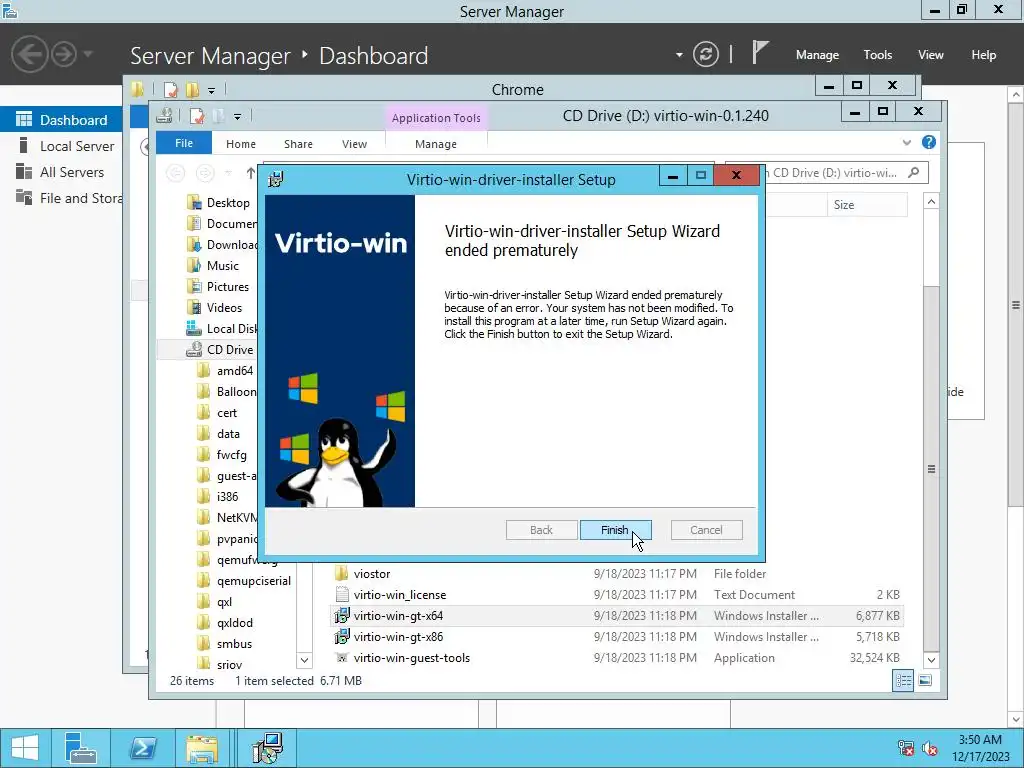Switch to large icons view layout icon

[925, 680]
